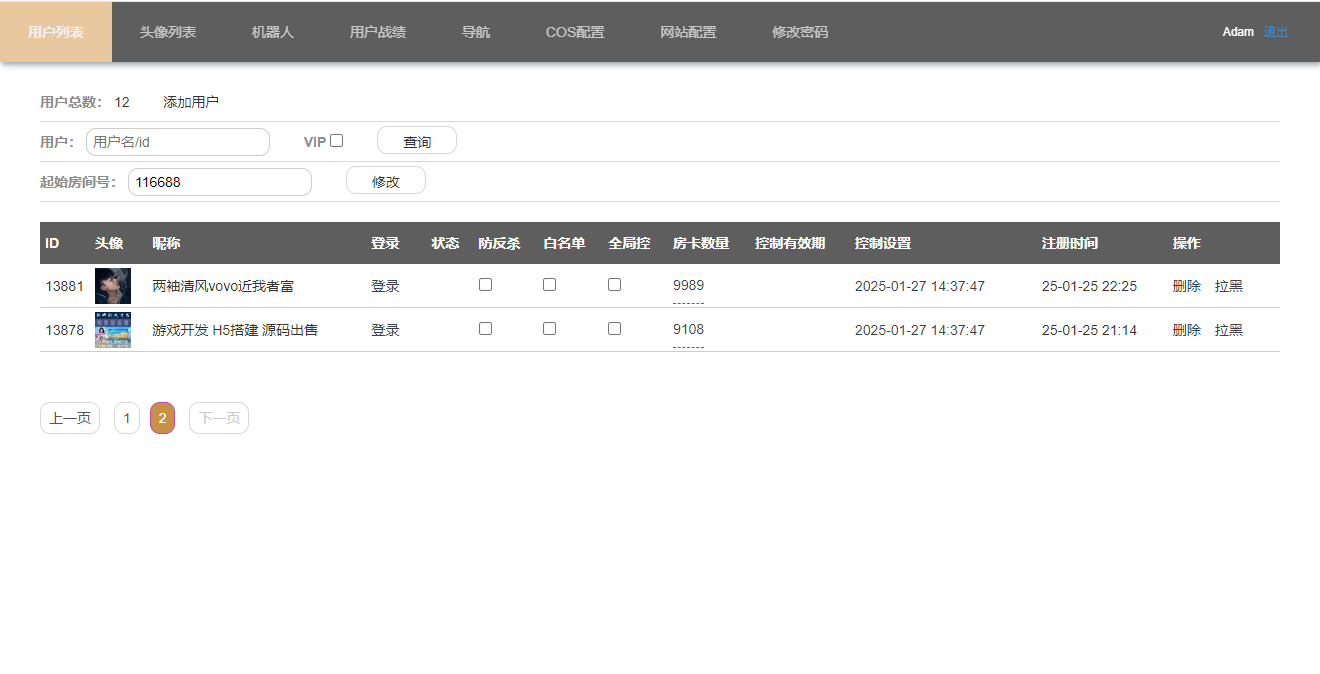Open the 机器人 section
Screen dimensions: 1320x674
271,31
